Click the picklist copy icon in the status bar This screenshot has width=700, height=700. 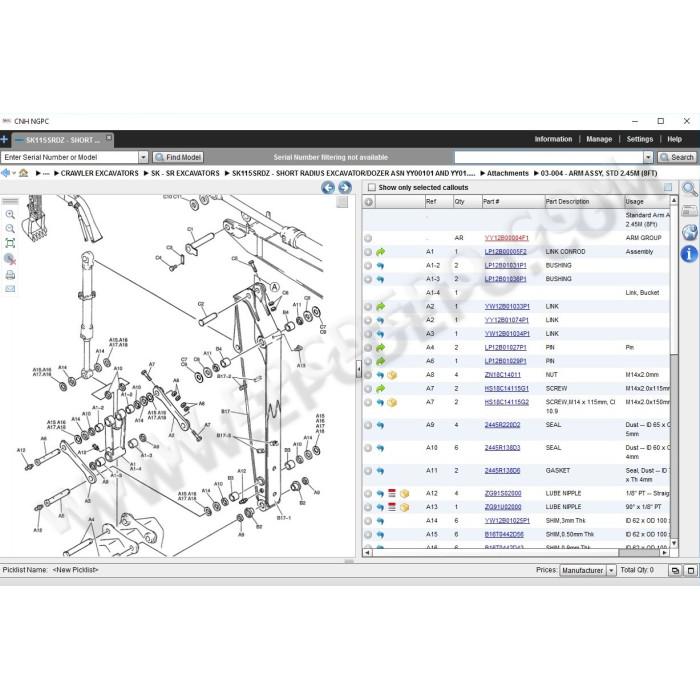click(x=675, y=570)
